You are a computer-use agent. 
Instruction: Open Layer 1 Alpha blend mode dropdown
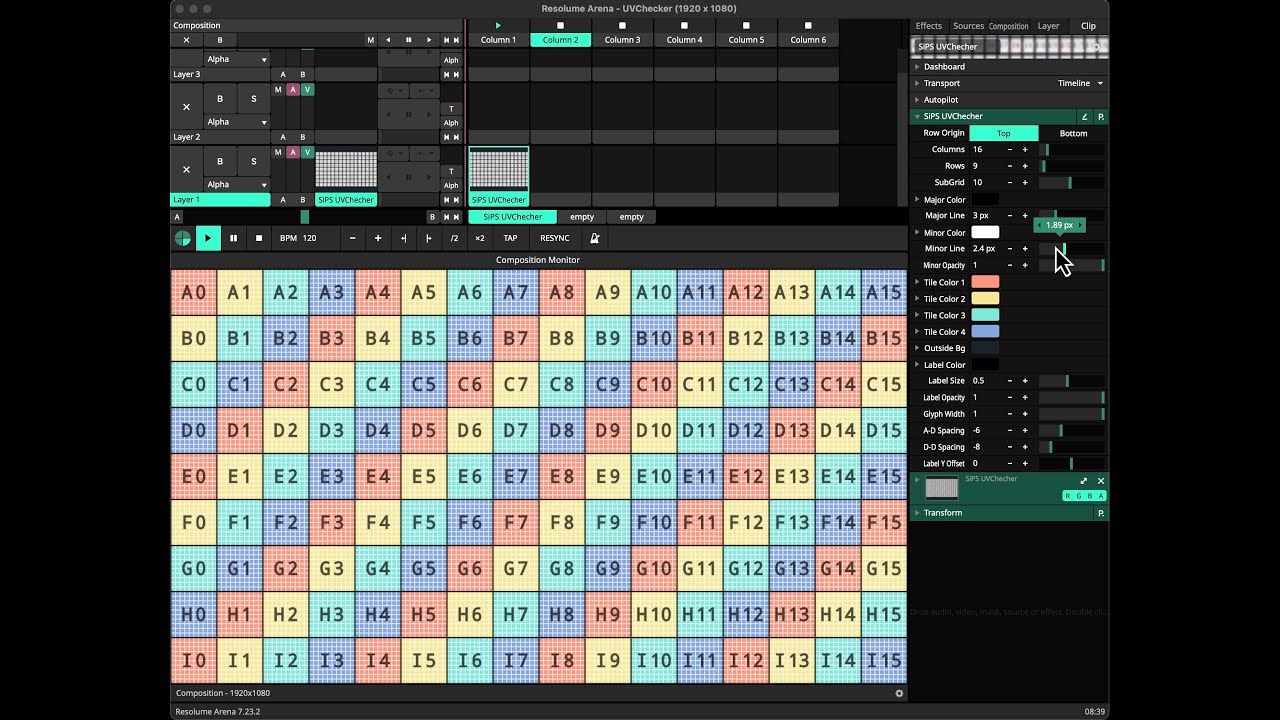pos(237,185)
